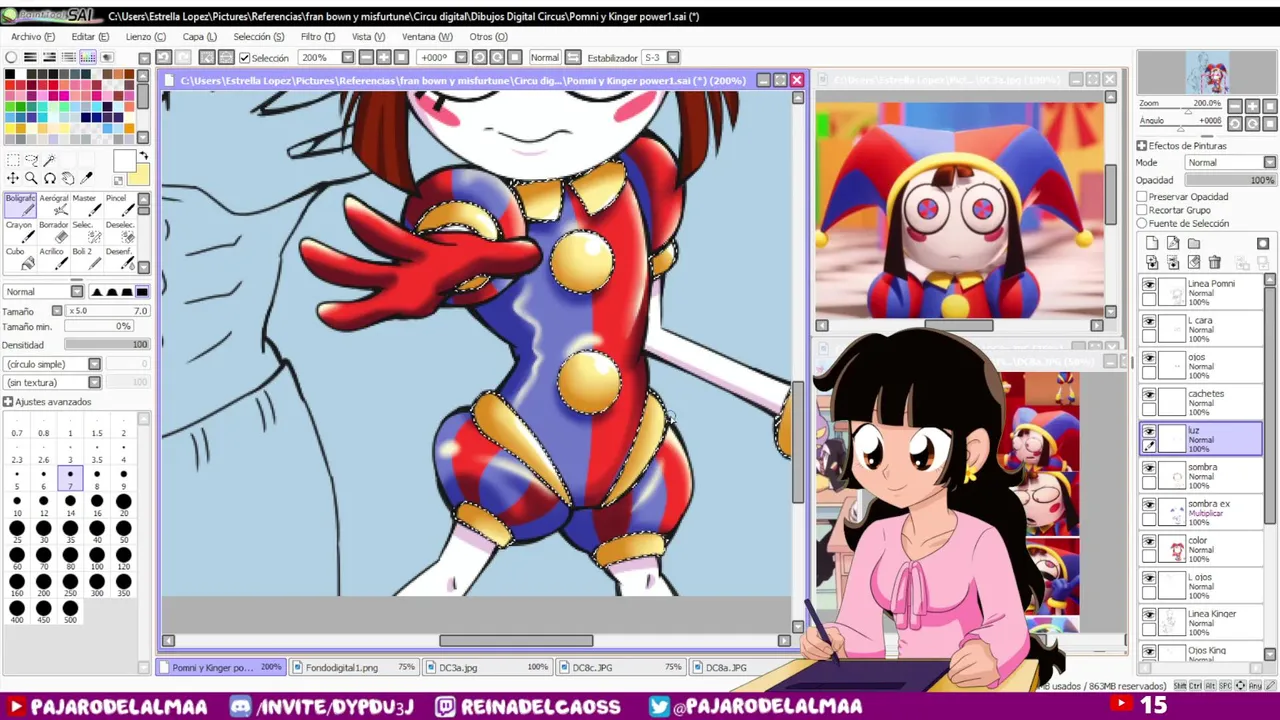Hide the Linea Pomni layer
The width and height of the screenshot is (1280, 720).
[x=1148, y=286]
